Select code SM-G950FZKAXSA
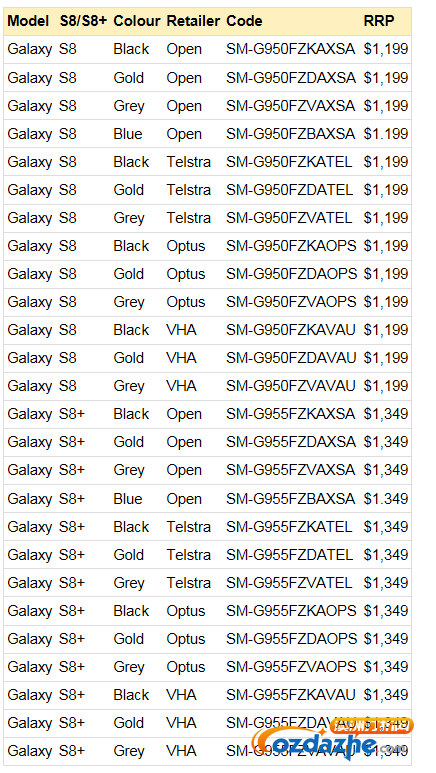436x773 pixels. 291,49
